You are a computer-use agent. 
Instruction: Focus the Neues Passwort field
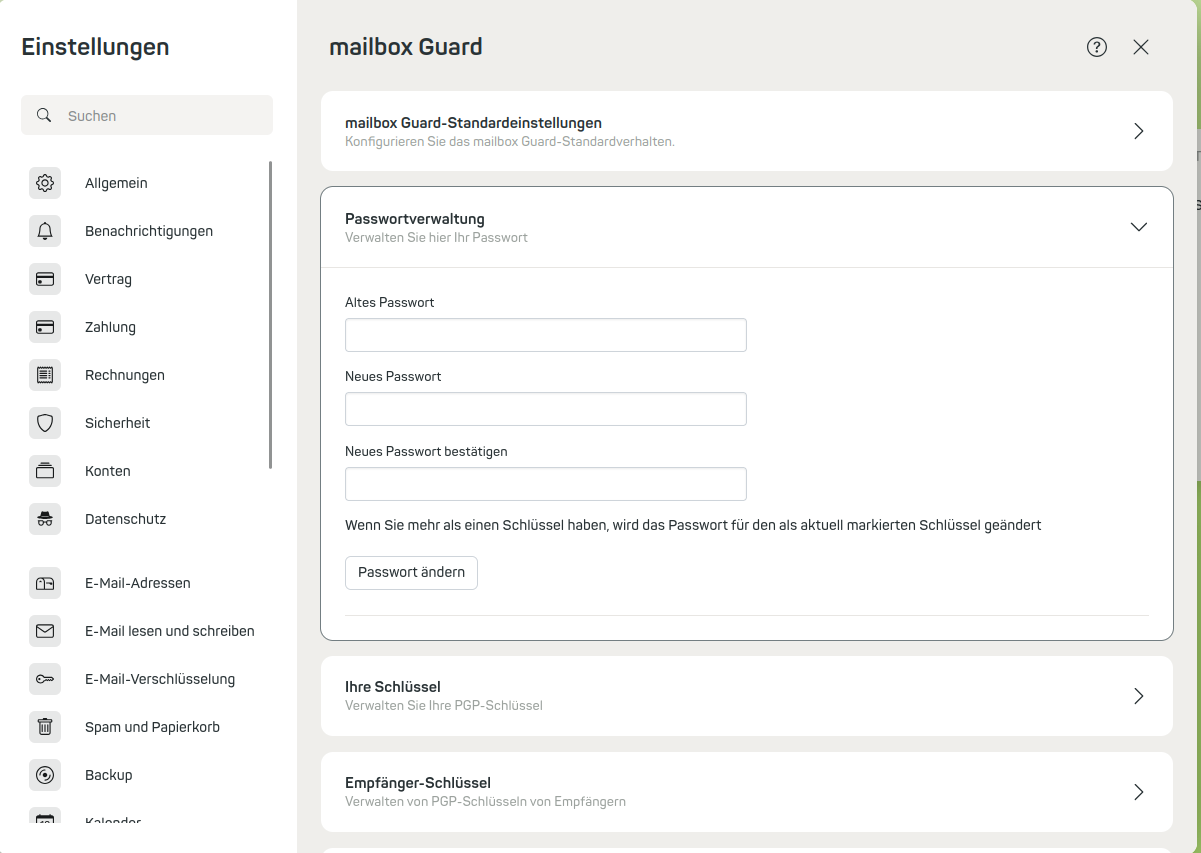coord(546,409)
